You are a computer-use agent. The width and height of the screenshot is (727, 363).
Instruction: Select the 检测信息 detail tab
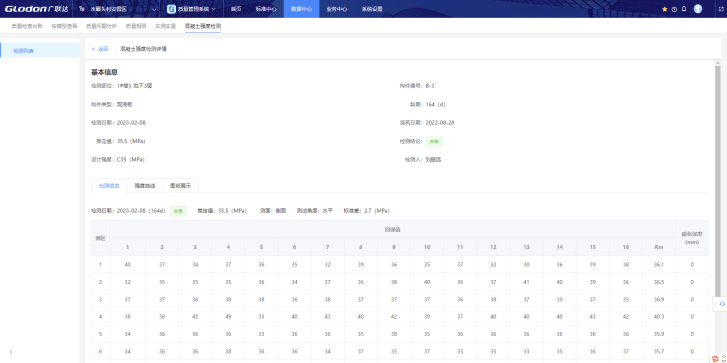click(109, 185)
